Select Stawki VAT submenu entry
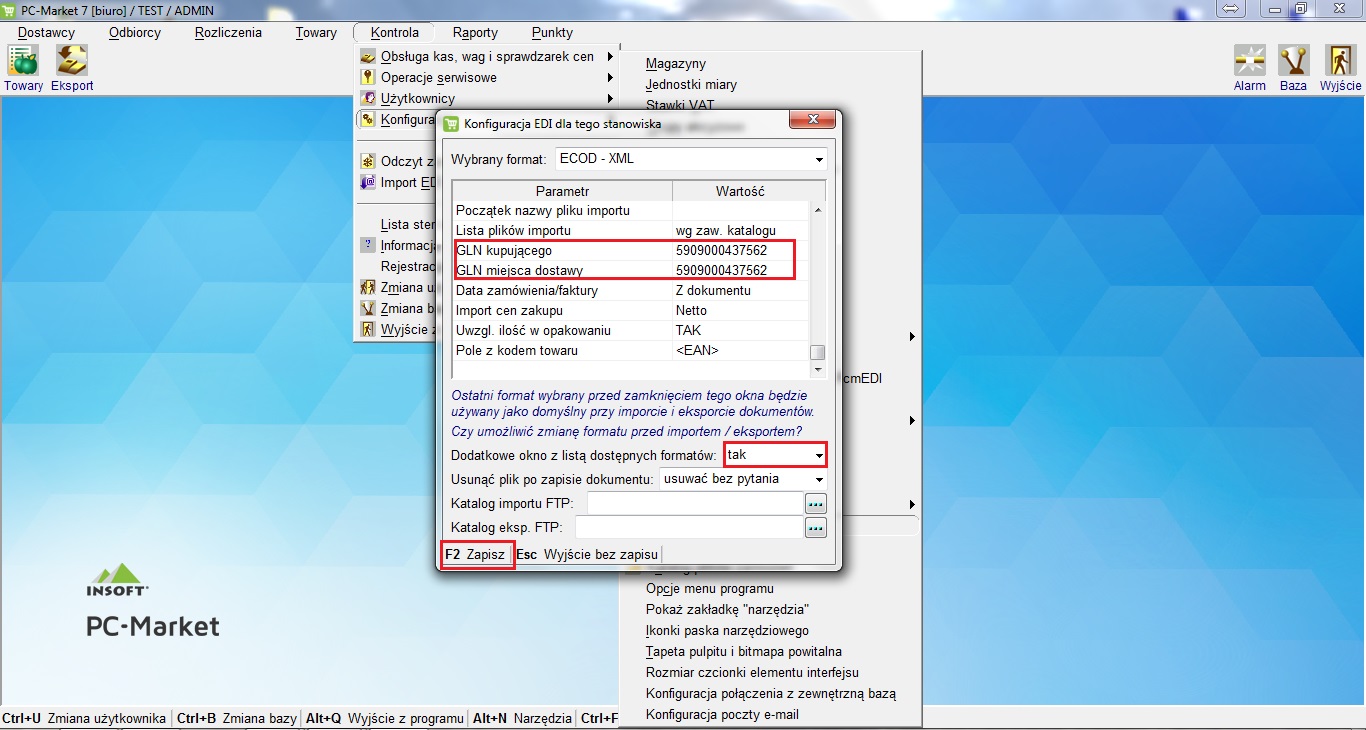The image size is (1366, 730). (x=680, y=104)
